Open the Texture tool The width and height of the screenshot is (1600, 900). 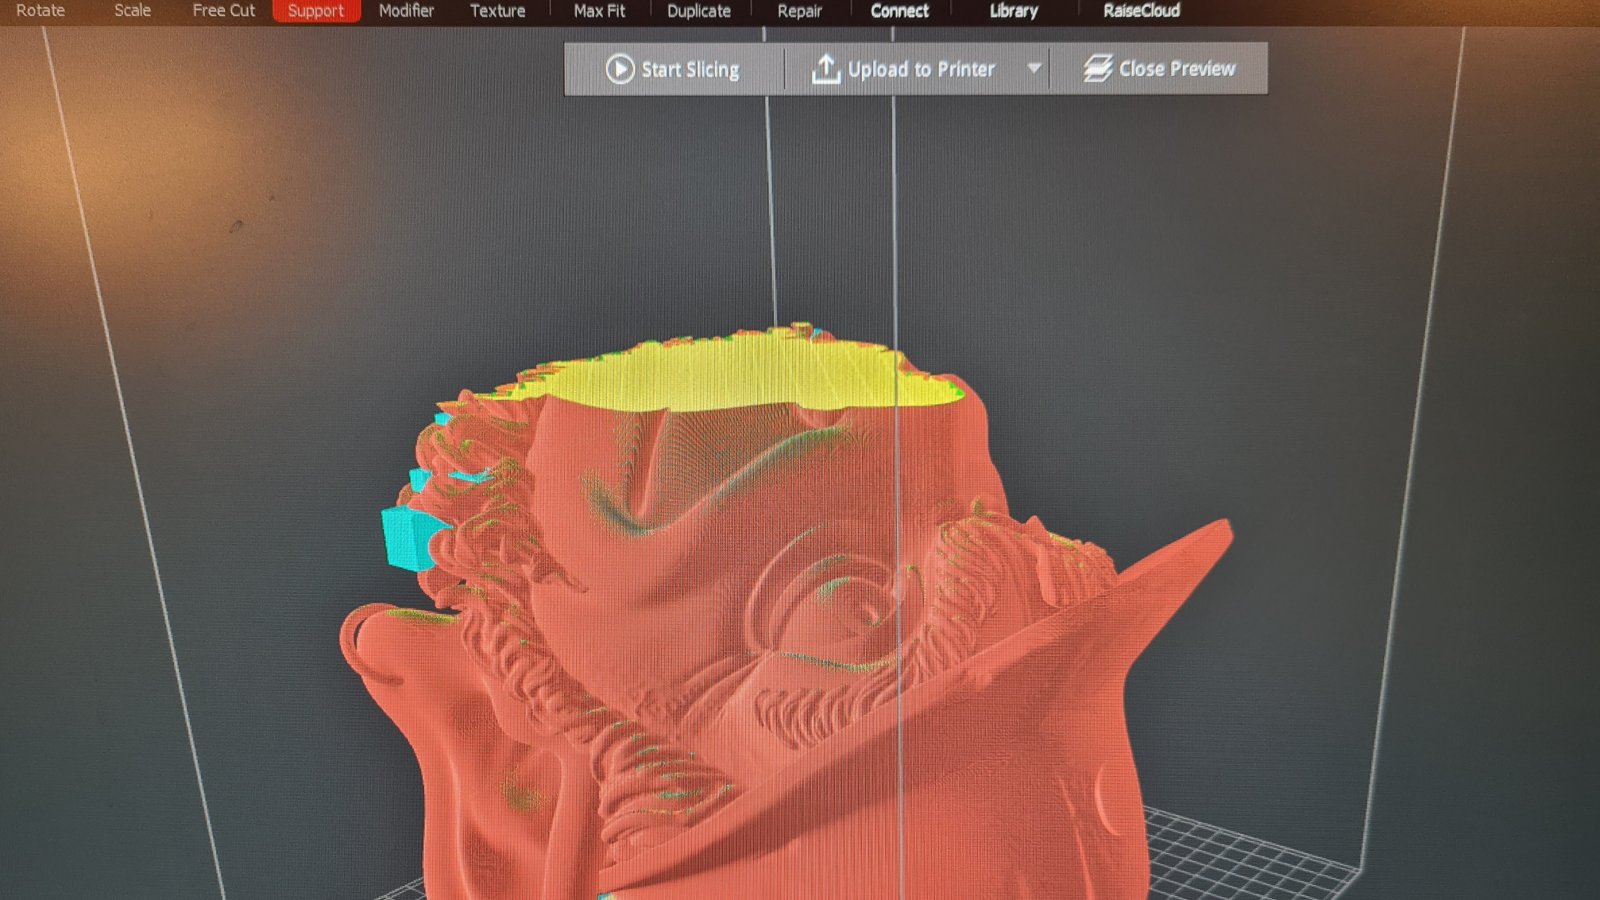(497, 11)
